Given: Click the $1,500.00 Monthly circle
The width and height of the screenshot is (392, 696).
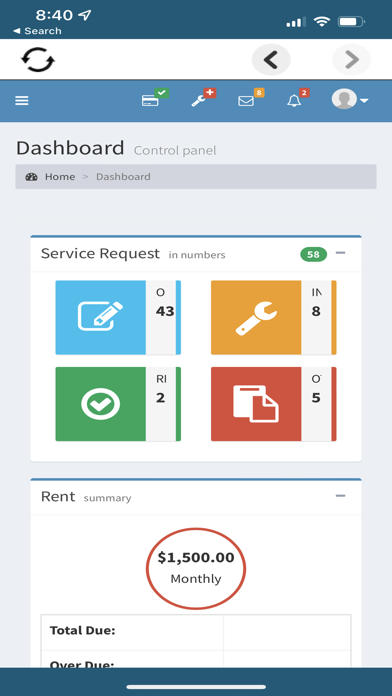Looking at the screenshot, I should [x=196, y=568].
